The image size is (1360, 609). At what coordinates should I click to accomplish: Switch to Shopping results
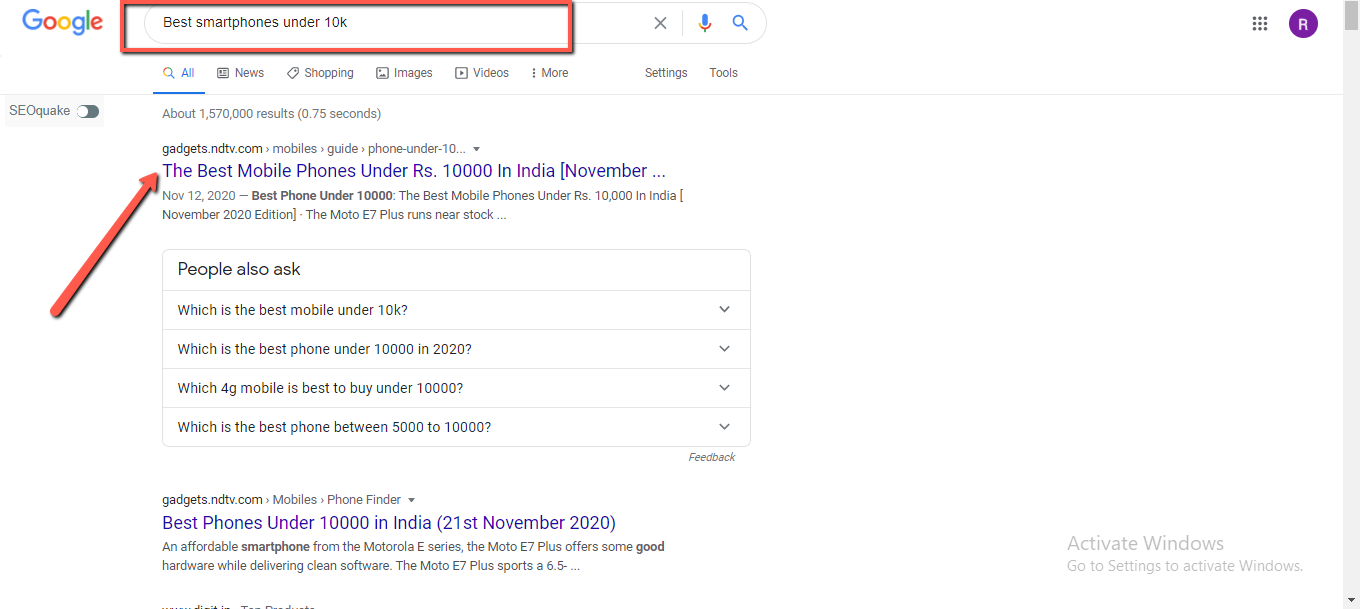tap(320, 72)
